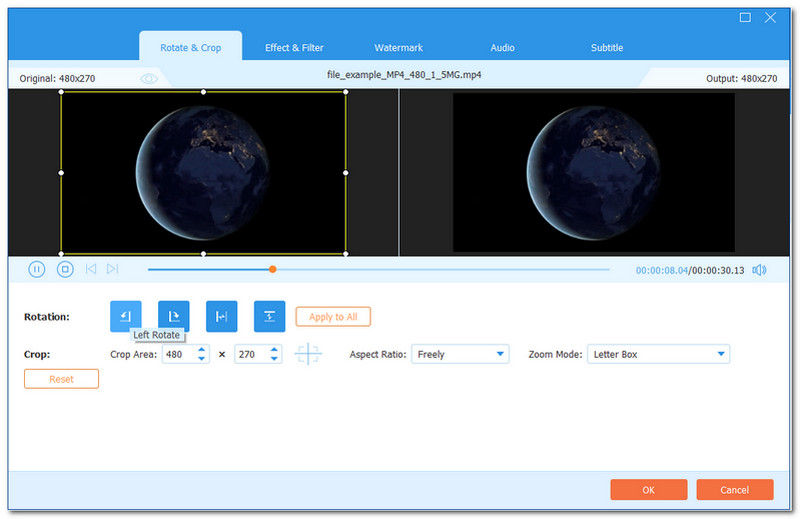800x519 pixels.
Task: Flip the video horizontally
Action: click(x=221, y=316)
